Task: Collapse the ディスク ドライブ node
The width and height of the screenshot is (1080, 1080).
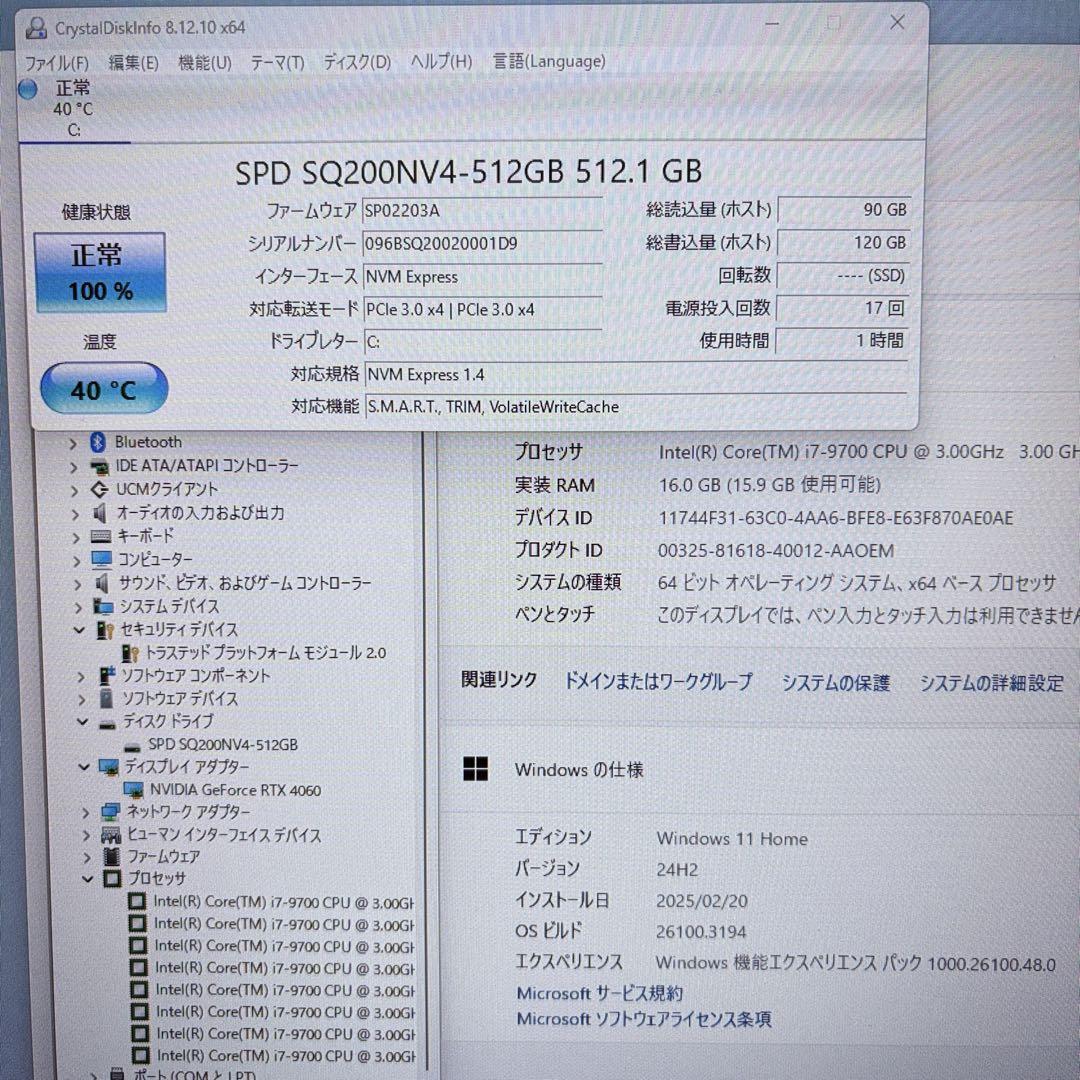Action: [x=83, y=722]
